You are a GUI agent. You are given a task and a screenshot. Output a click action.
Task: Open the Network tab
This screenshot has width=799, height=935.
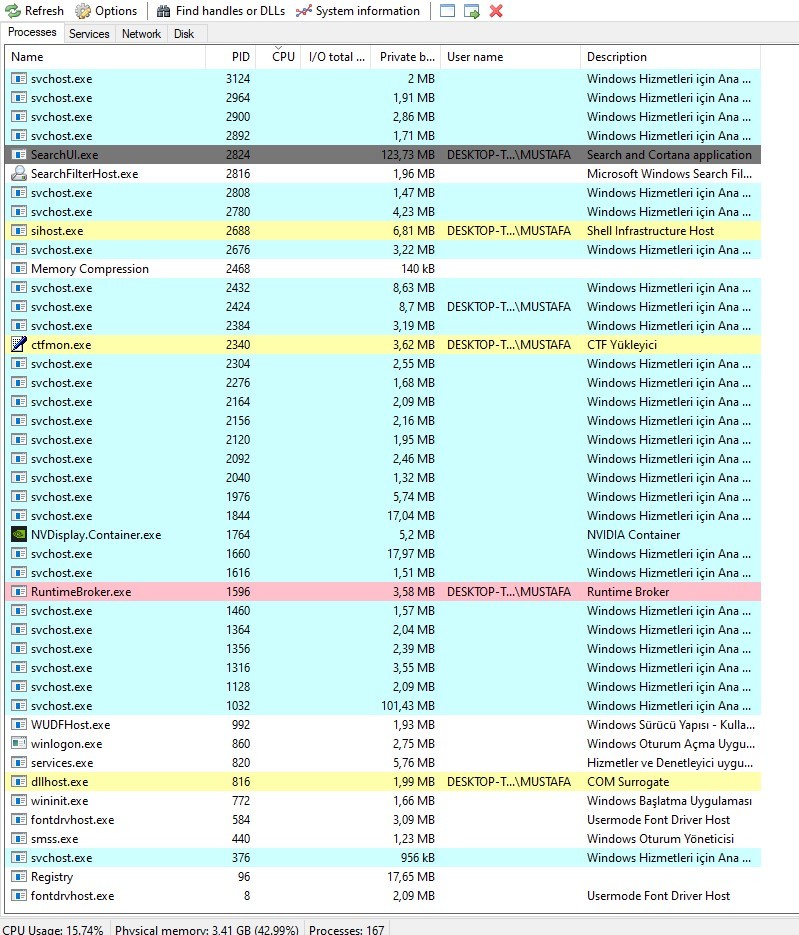(x=141, y=34)
